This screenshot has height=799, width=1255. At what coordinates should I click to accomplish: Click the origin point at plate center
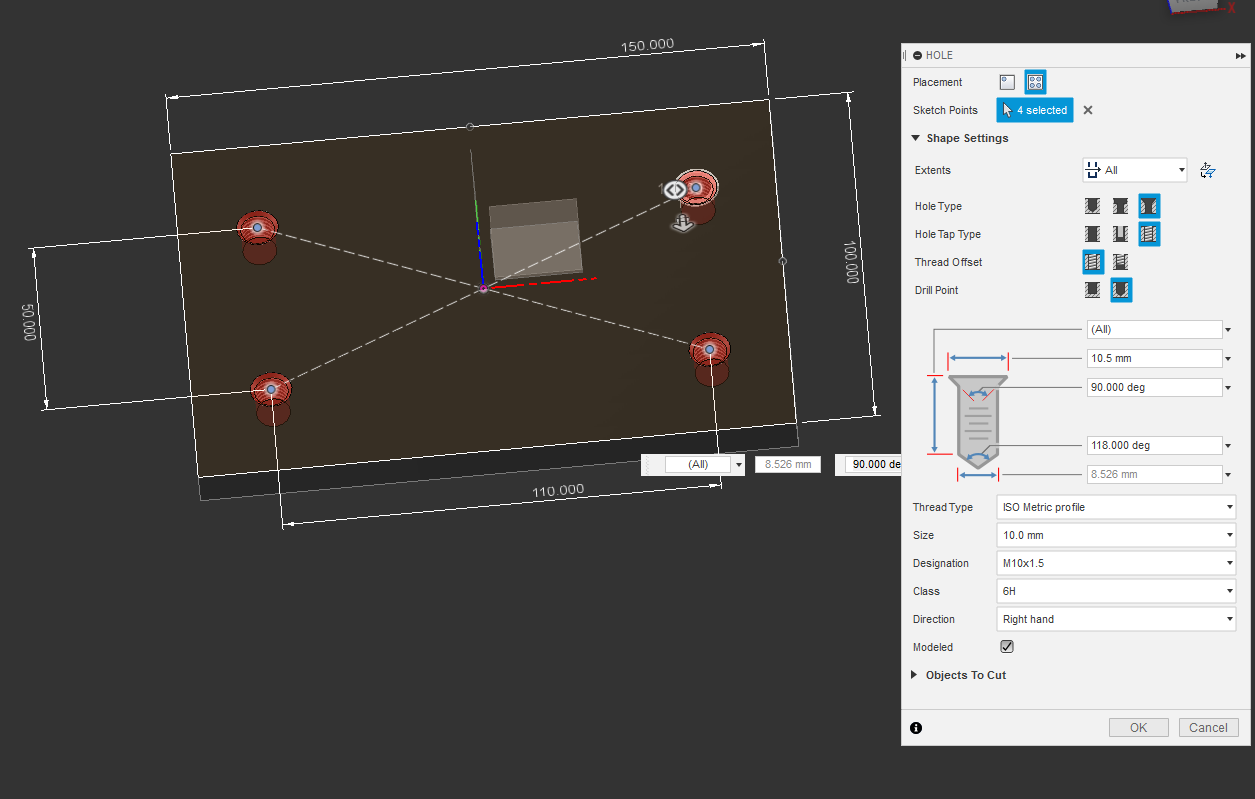[483, 288]
